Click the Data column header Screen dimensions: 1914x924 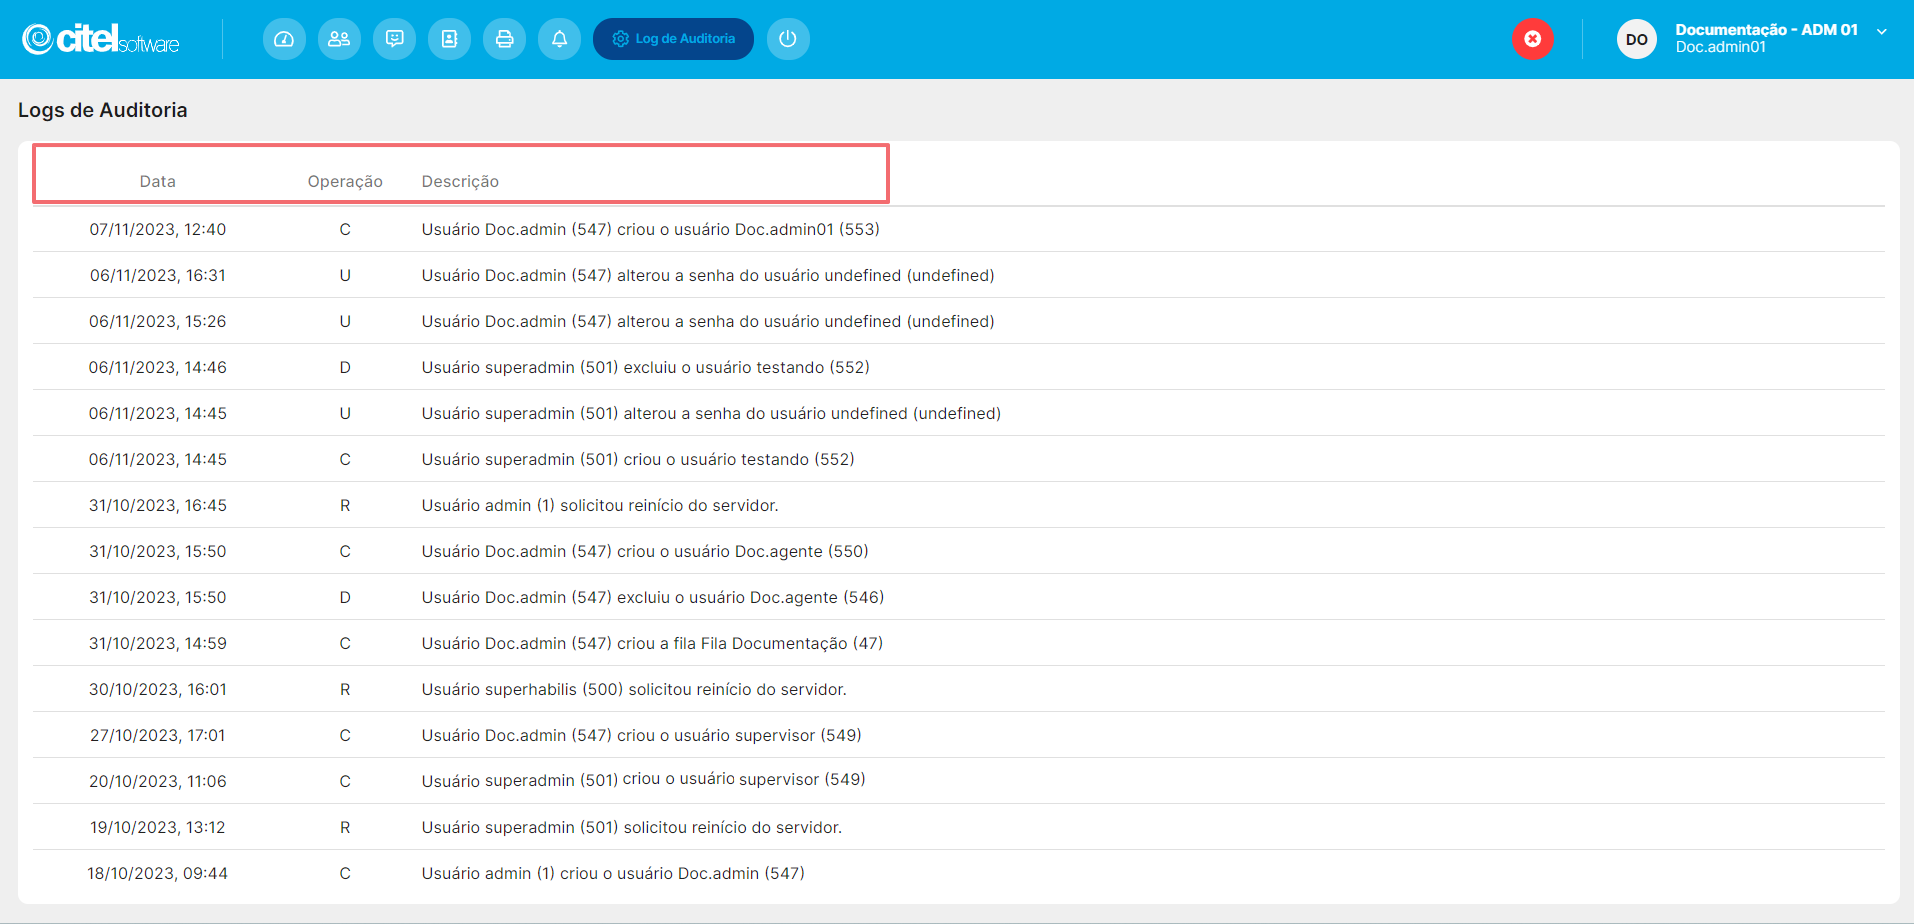(158, 181)
